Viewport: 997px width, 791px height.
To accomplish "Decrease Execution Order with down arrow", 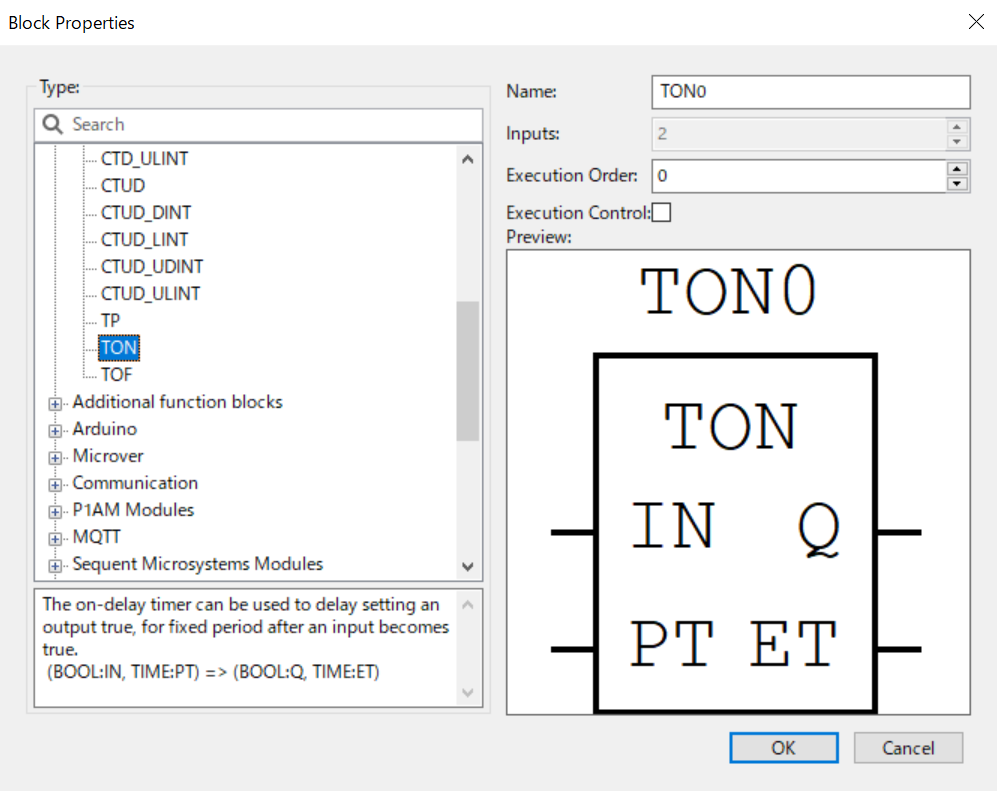I will tap(958, 183).
